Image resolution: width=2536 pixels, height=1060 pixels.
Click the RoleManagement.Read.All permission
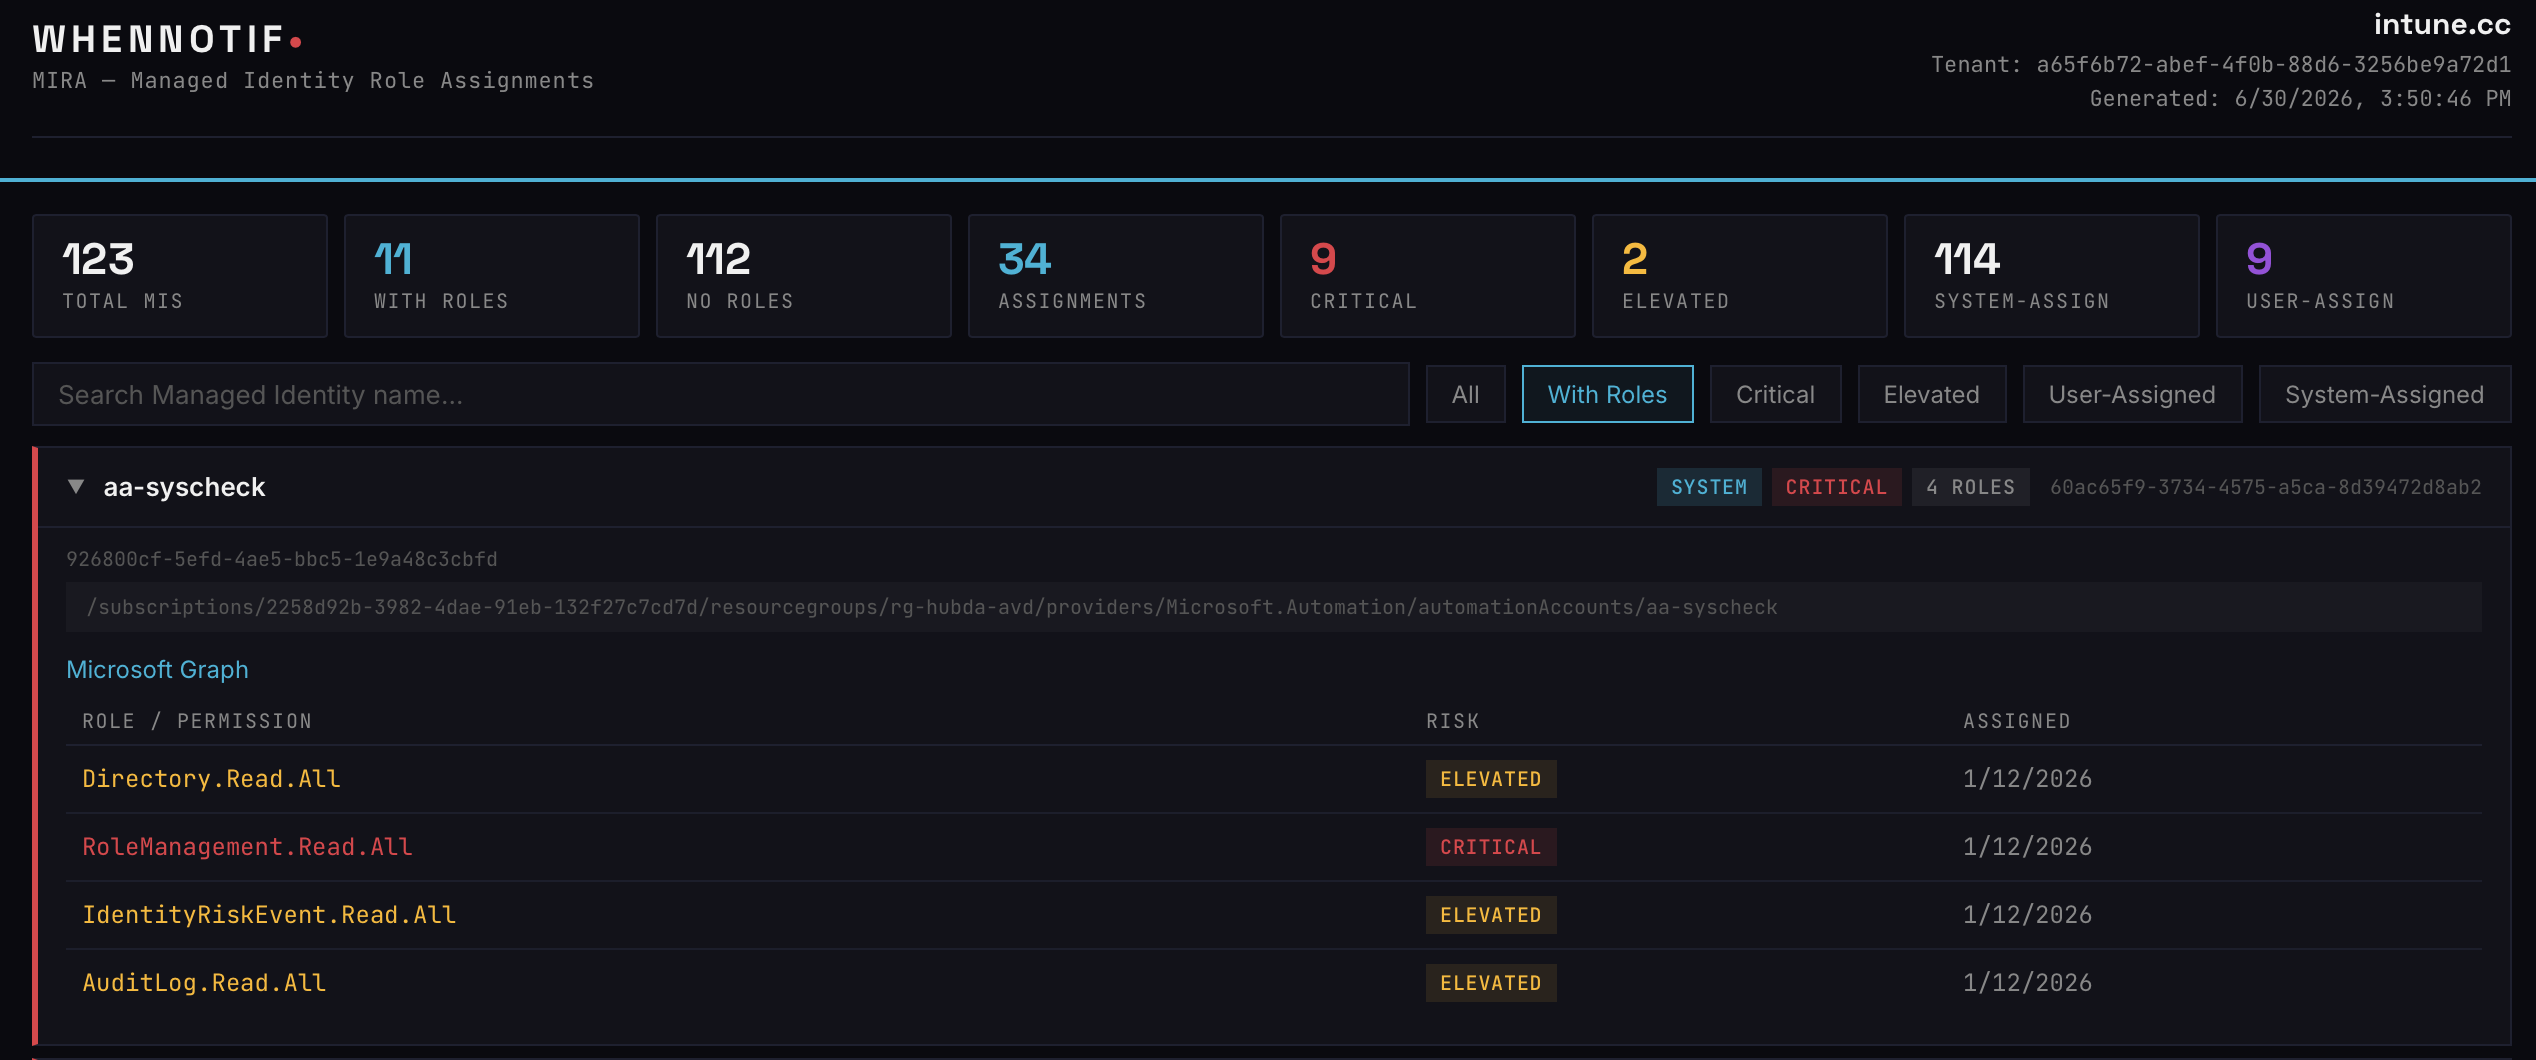pyautogui.click(x=247, y=847)
